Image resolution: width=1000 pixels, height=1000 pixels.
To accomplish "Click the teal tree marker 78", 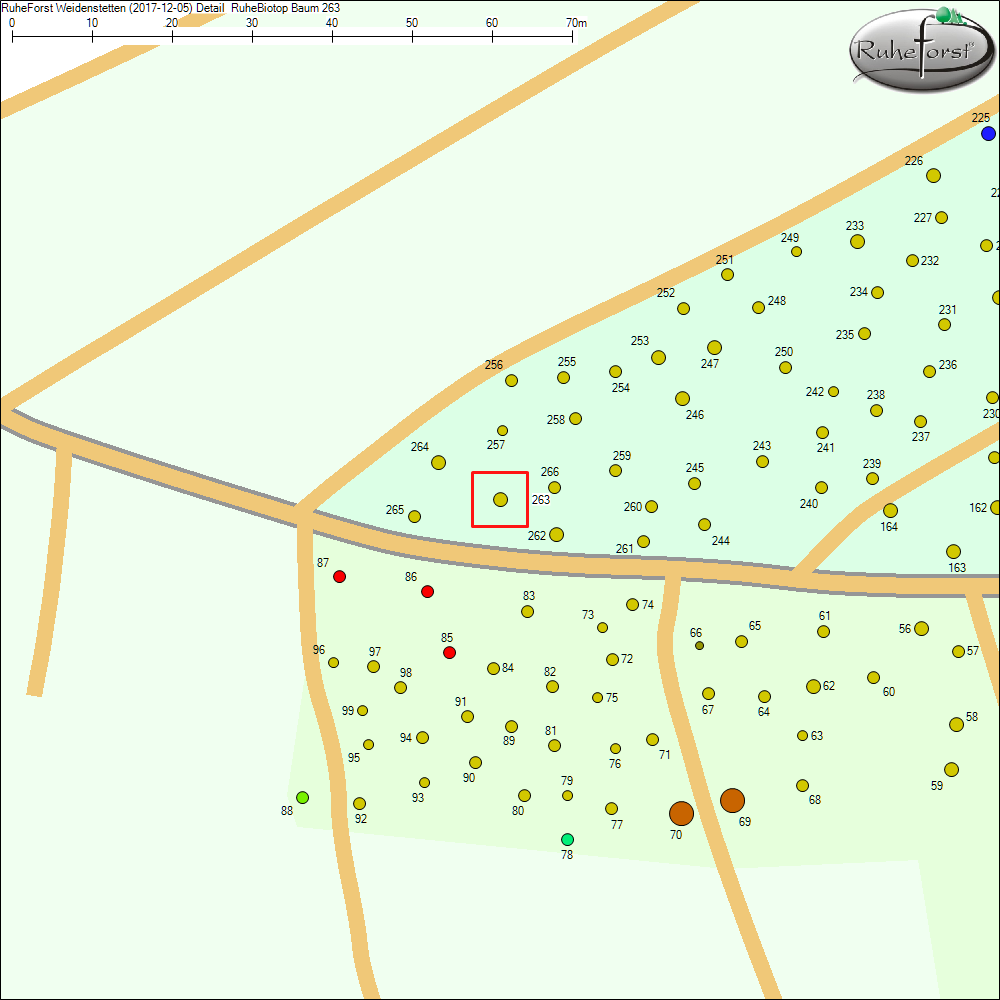I will click(567, 839).
